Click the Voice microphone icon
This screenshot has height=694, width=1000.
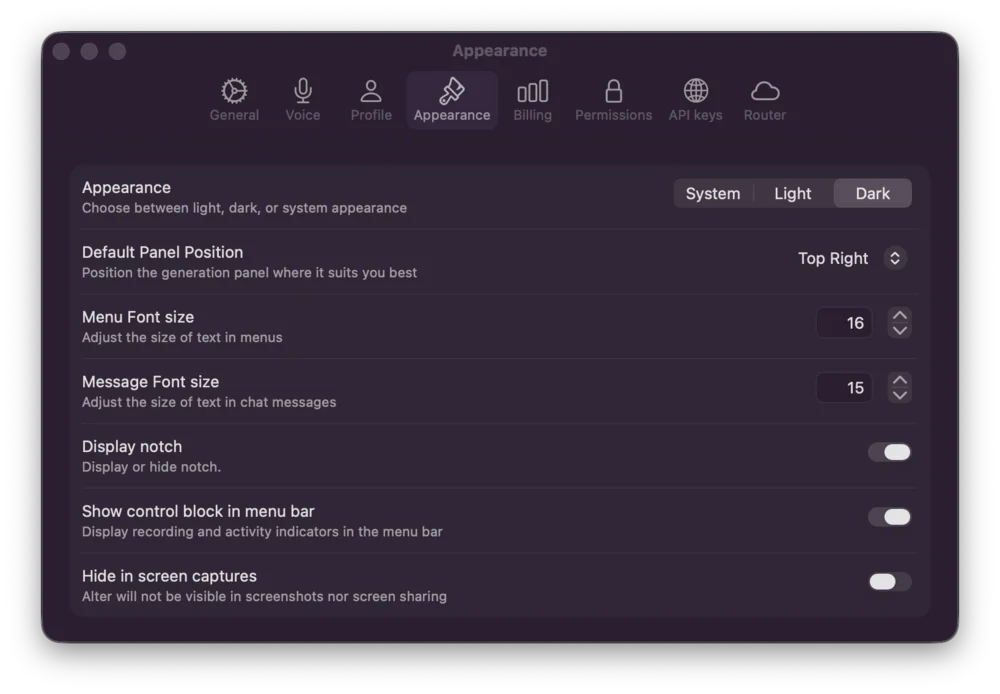(x=302, y=90)
